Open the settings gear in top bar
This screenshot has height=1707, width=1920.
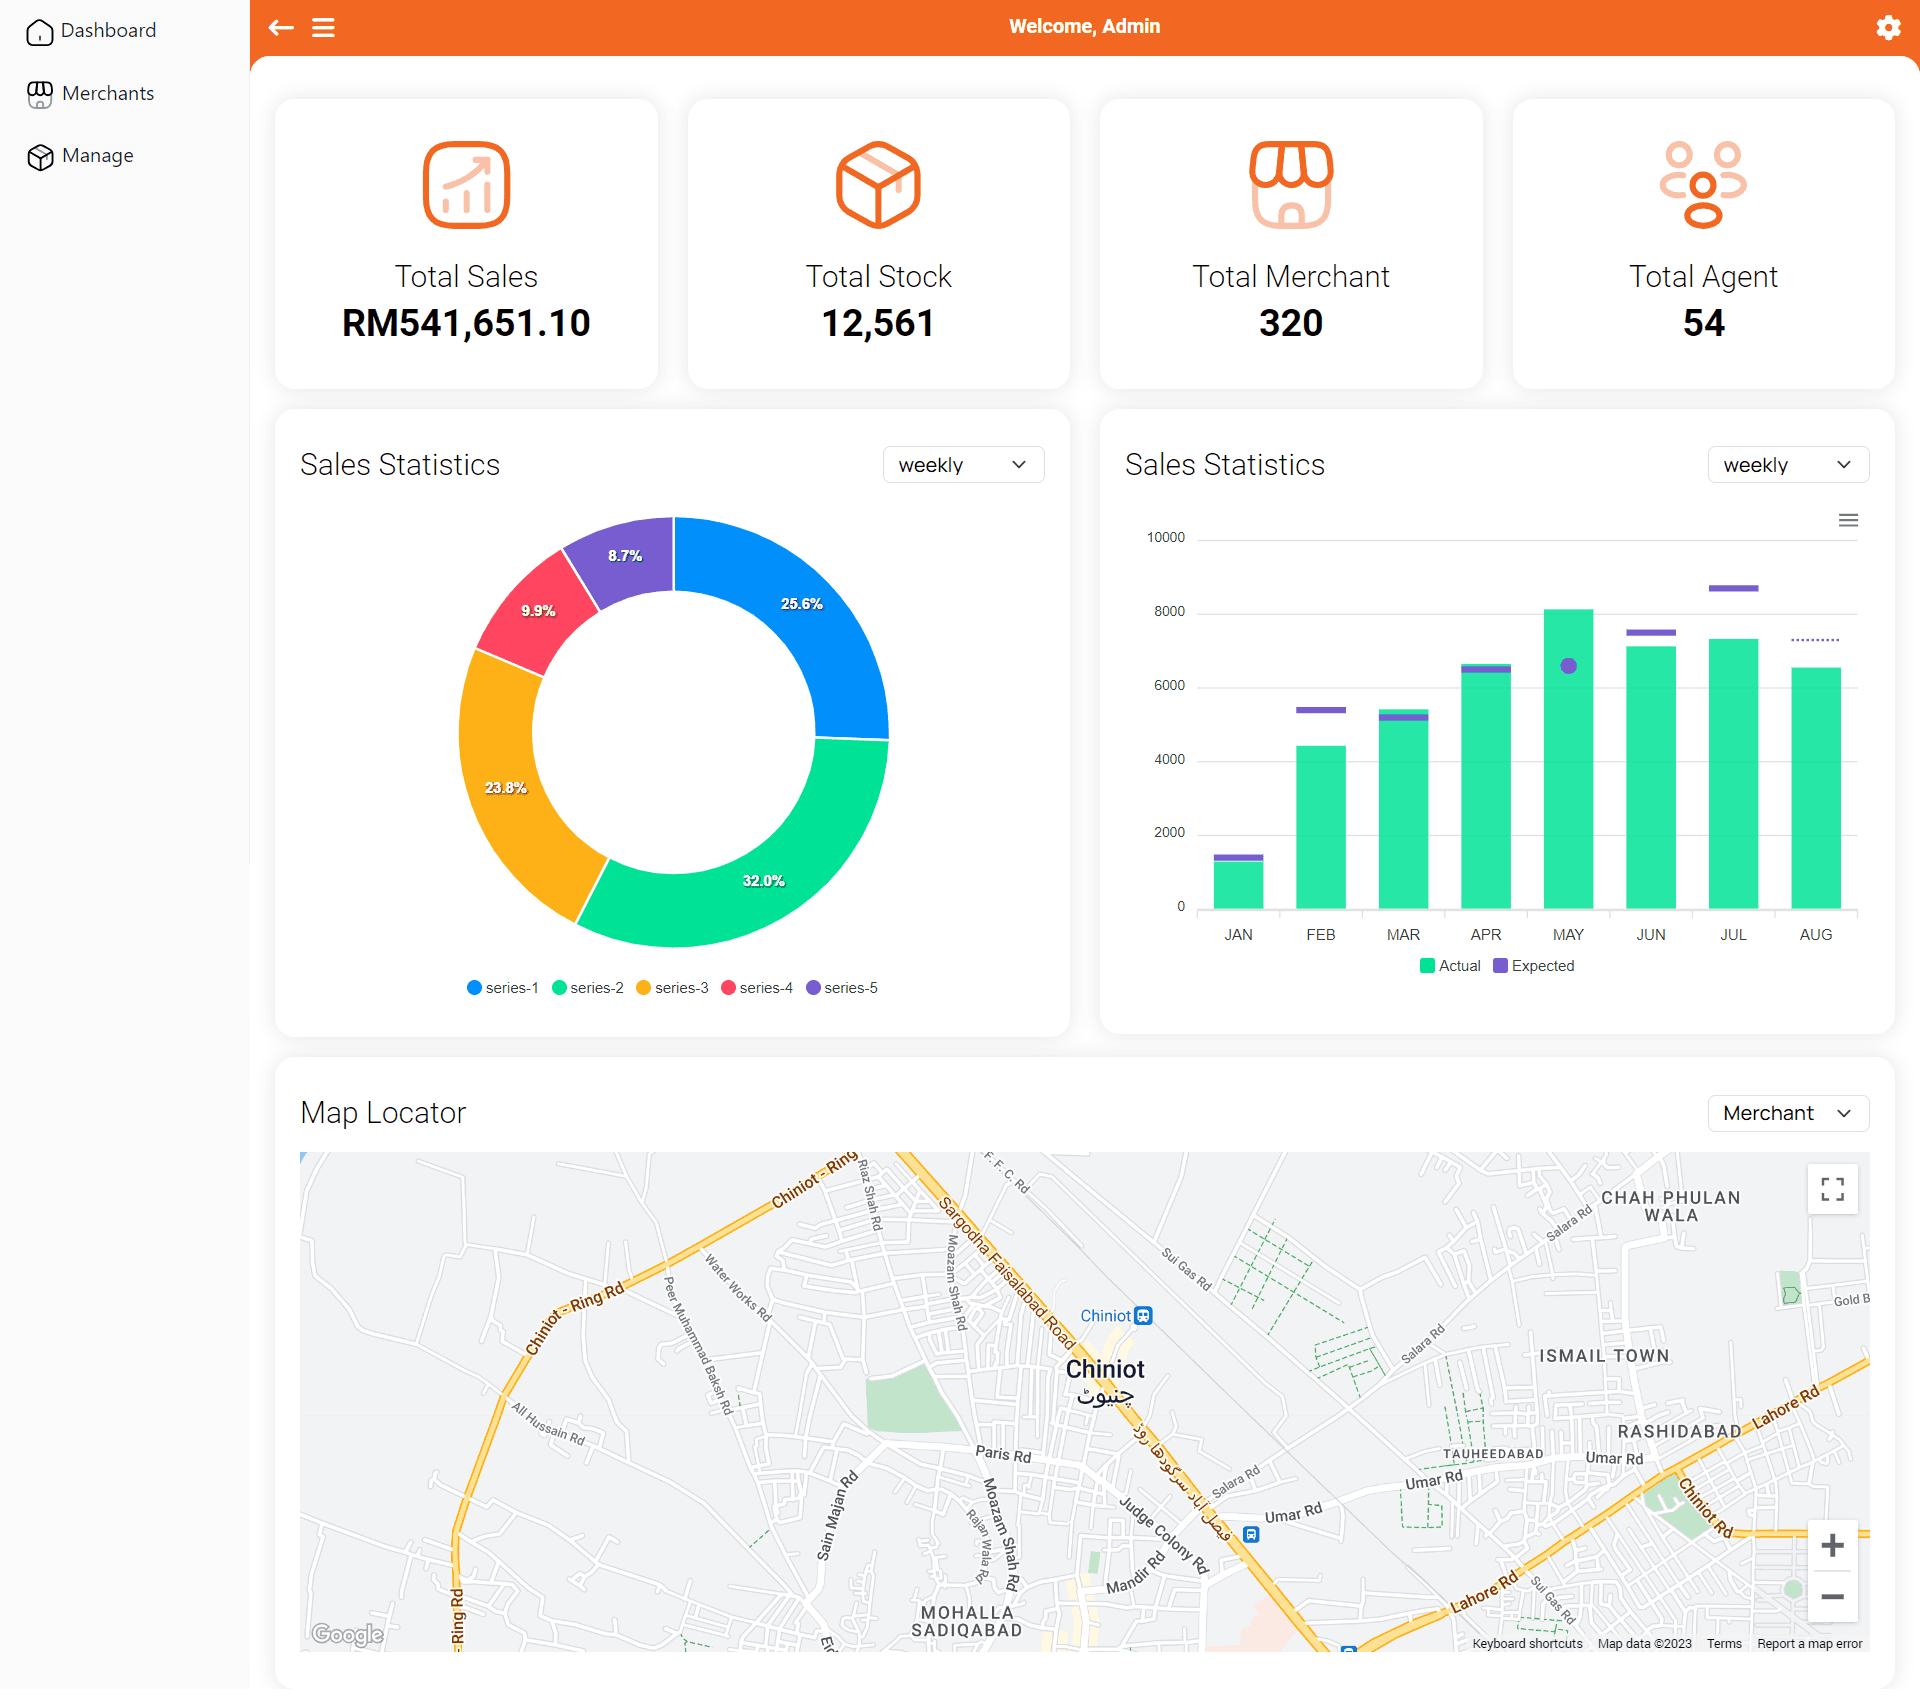[x=1888, y=27]
